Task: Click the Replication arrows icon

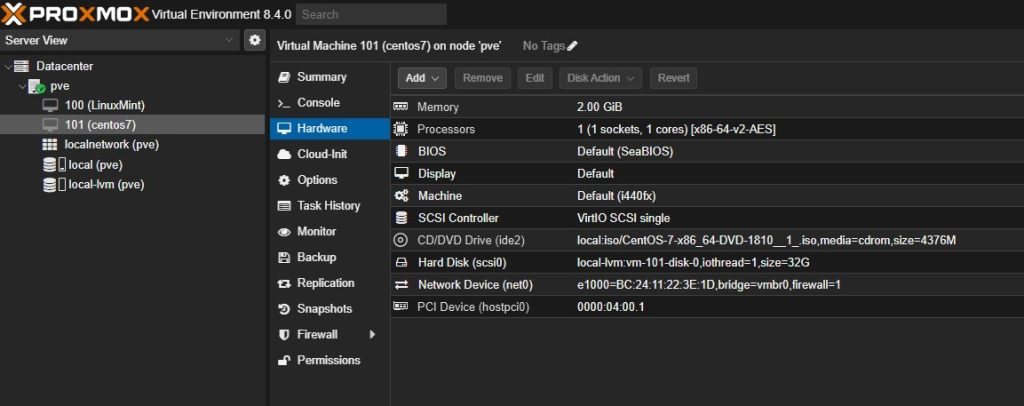Action: pyautogui.click(x=283, y=283)
